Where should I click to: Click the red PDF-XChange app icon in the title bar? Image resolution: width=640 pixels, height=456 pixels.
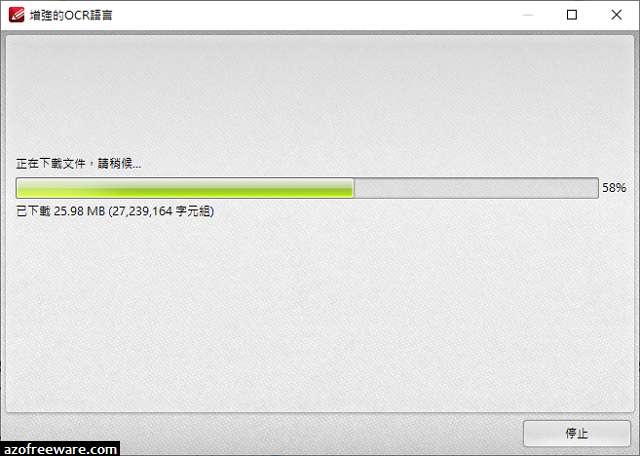16,15
